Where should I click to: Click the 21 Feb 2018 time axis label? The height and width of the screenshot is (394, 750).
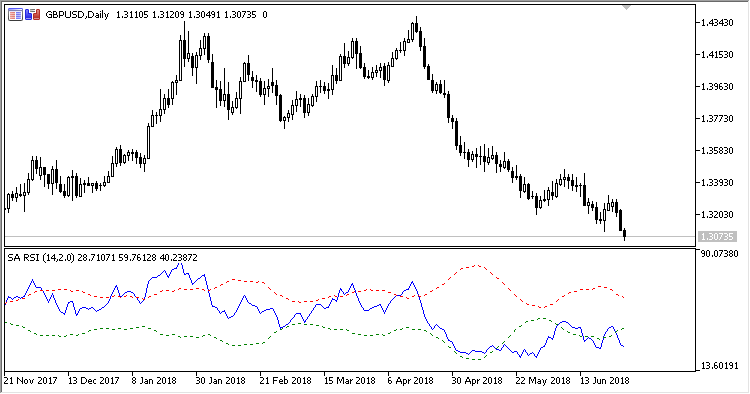coord(285,381)
